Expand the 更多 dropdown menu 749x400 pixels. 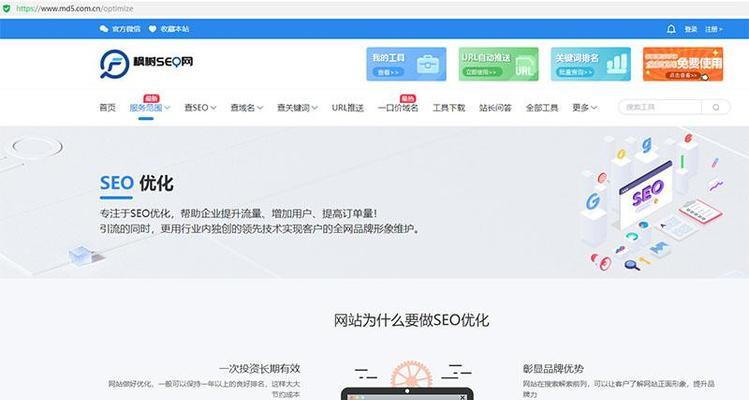(585, 108)
